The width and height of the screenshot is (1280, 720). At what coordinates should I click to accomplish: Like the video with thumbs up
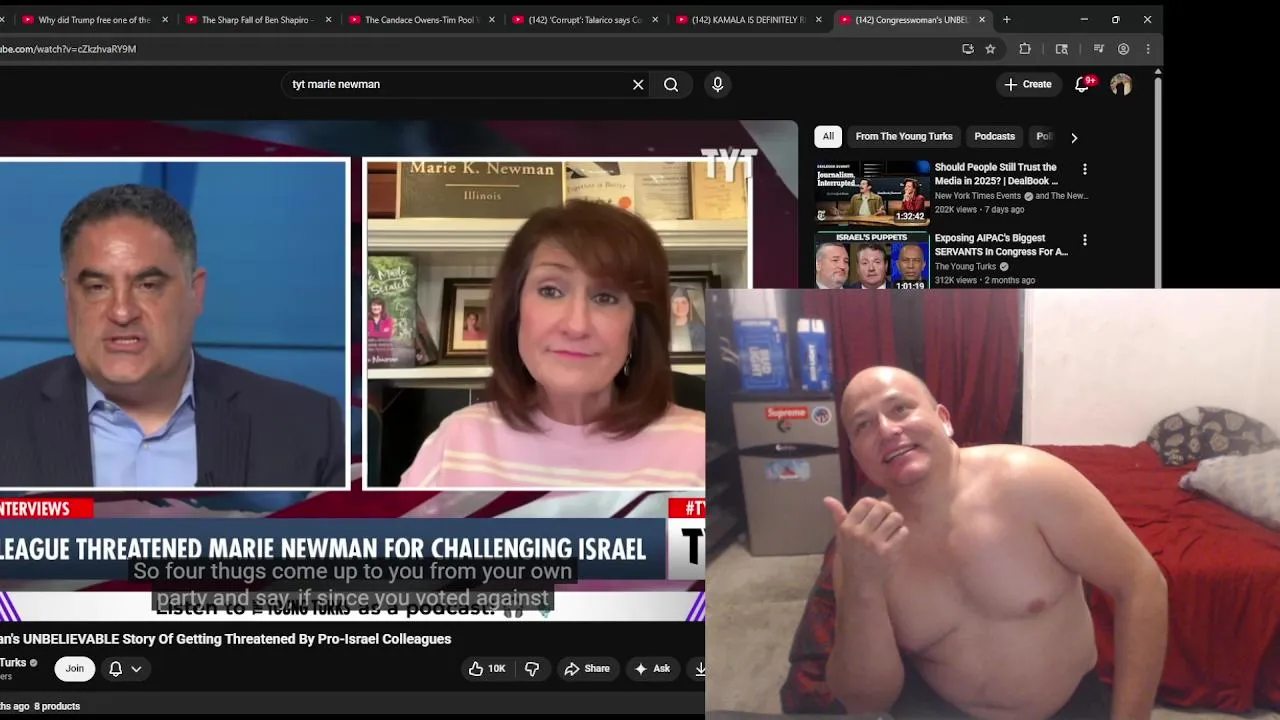coord(487,669)
